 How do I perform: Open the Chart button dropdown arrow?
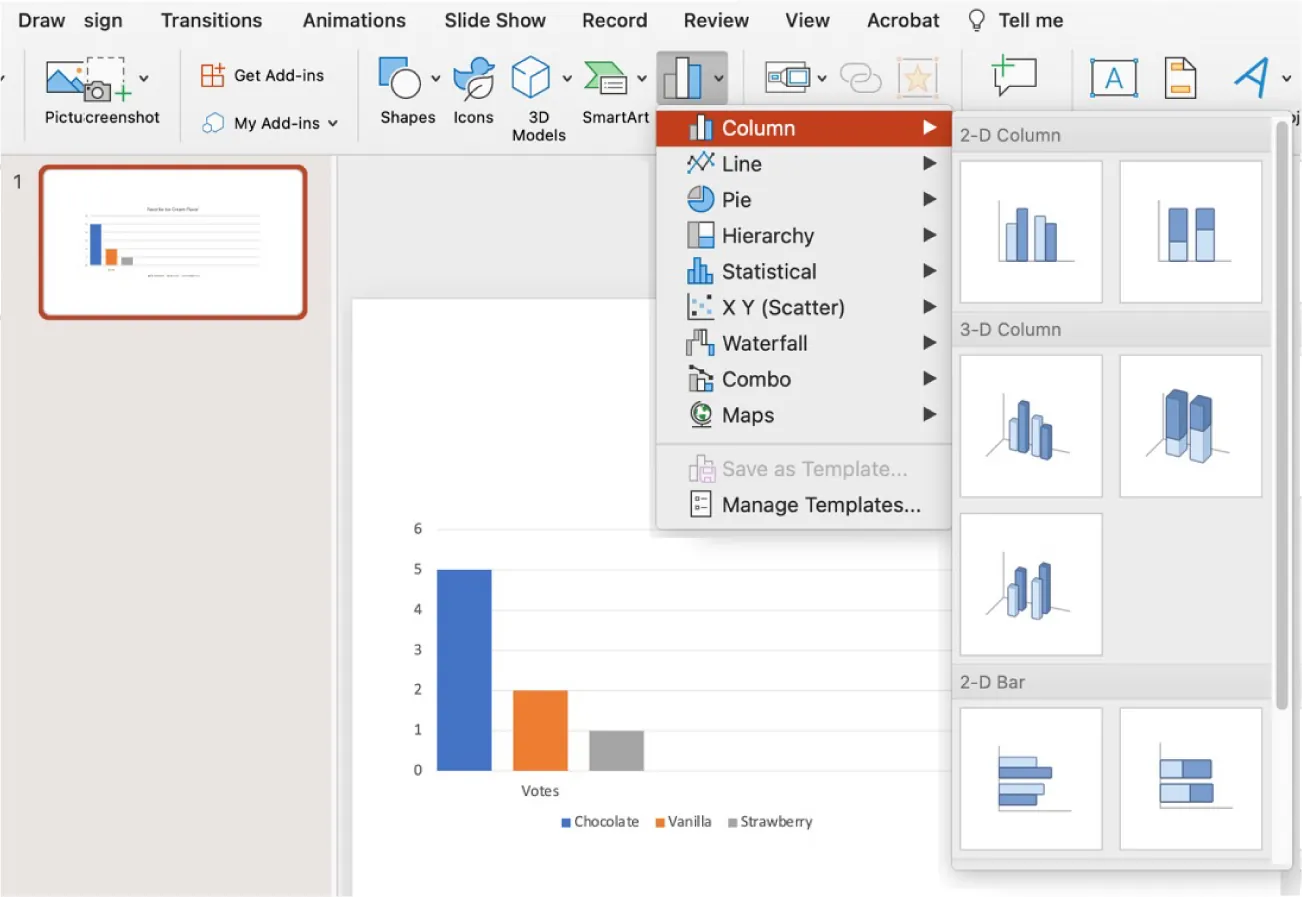tap(717, 77)
